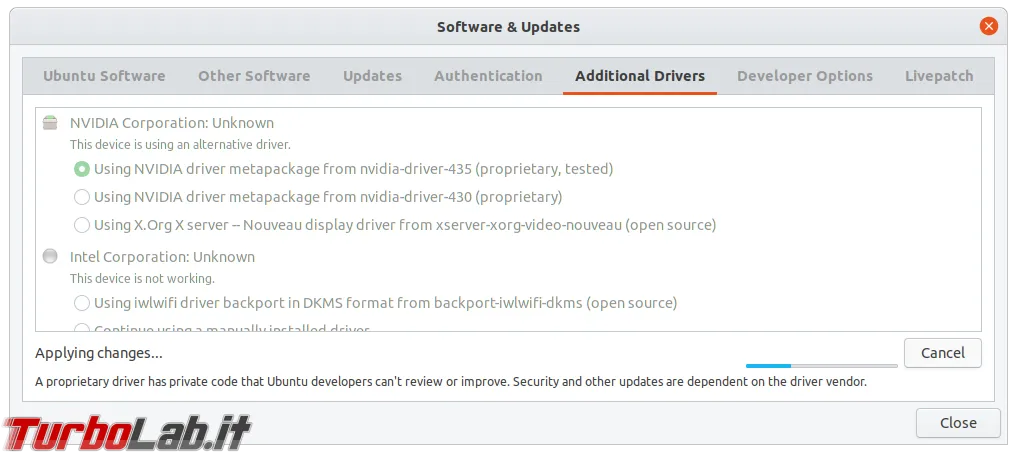Click the 'Software & Updates' window title

click(508, 27)
